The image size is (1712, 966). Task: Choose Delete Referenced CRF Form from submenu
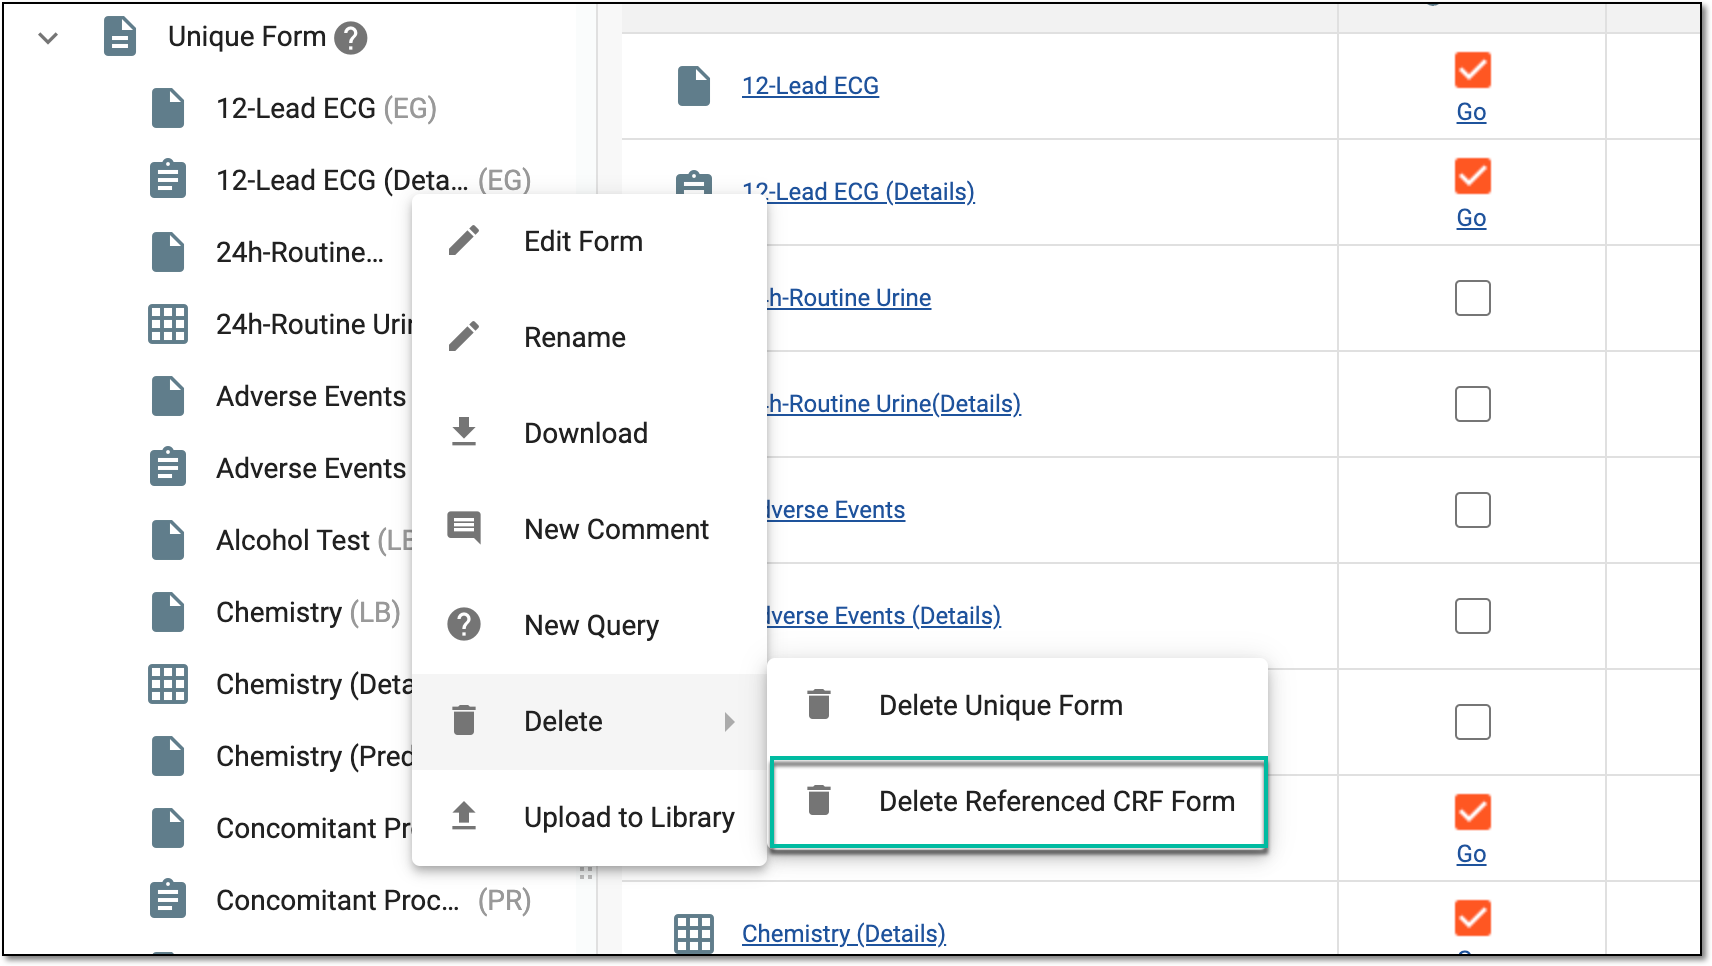click(x=1018, y=802)
